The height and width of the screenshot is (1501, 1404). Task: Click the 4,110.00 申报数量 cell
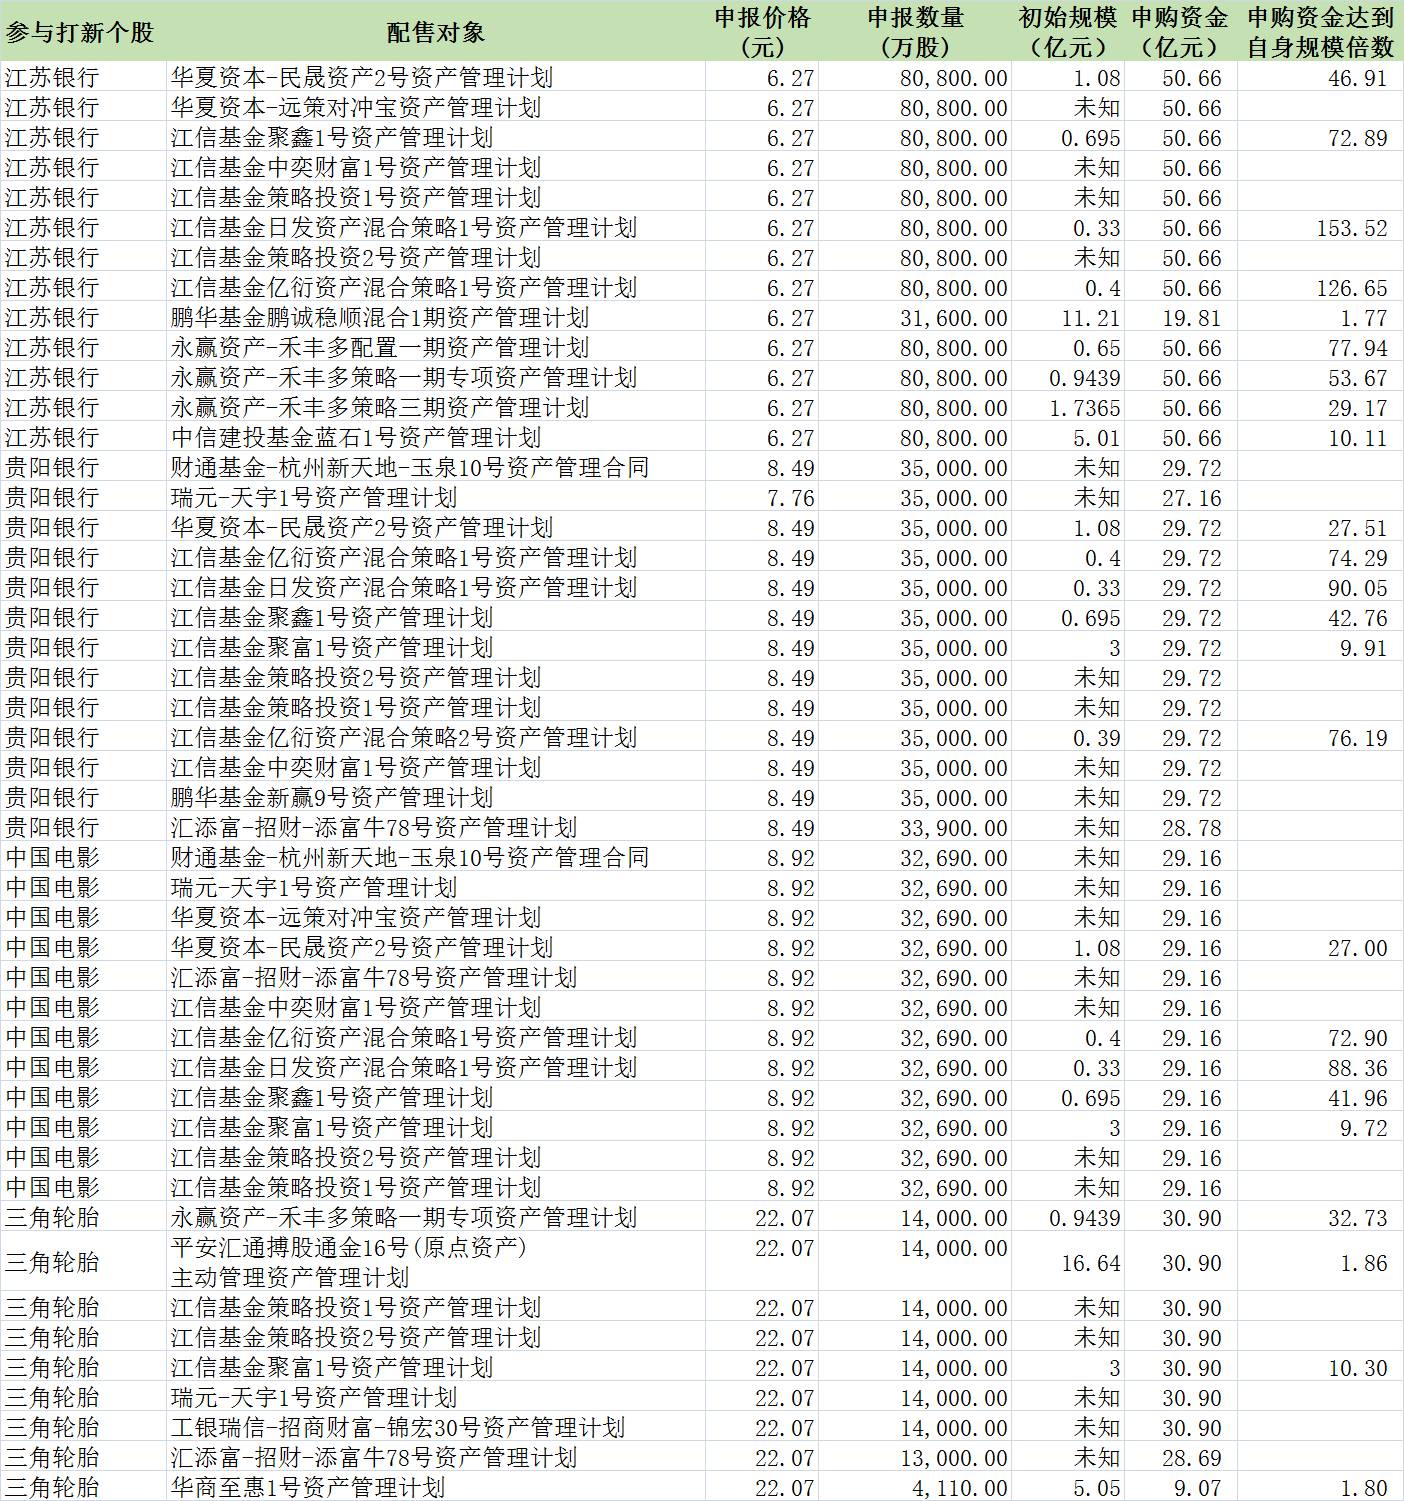tap(960, 1488)
